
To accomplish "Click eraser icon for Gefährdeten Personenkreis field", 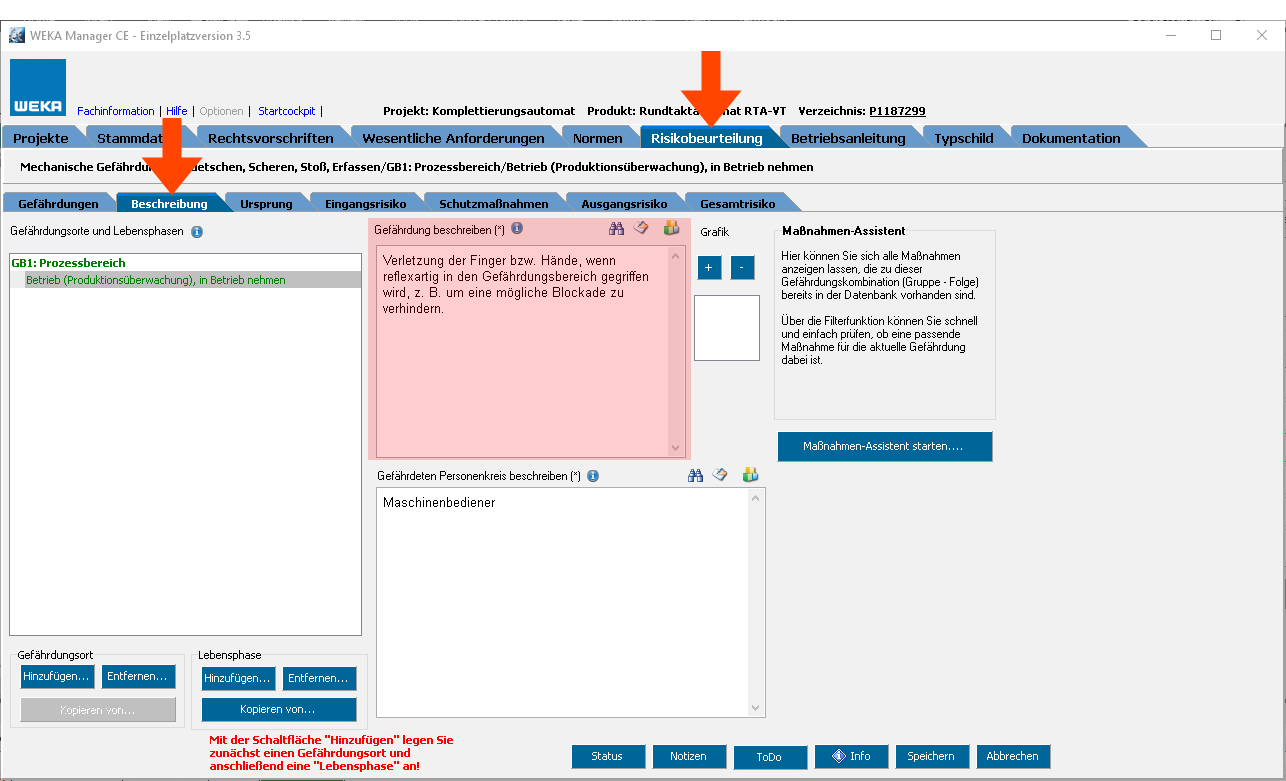I will (x=720, y=476).
